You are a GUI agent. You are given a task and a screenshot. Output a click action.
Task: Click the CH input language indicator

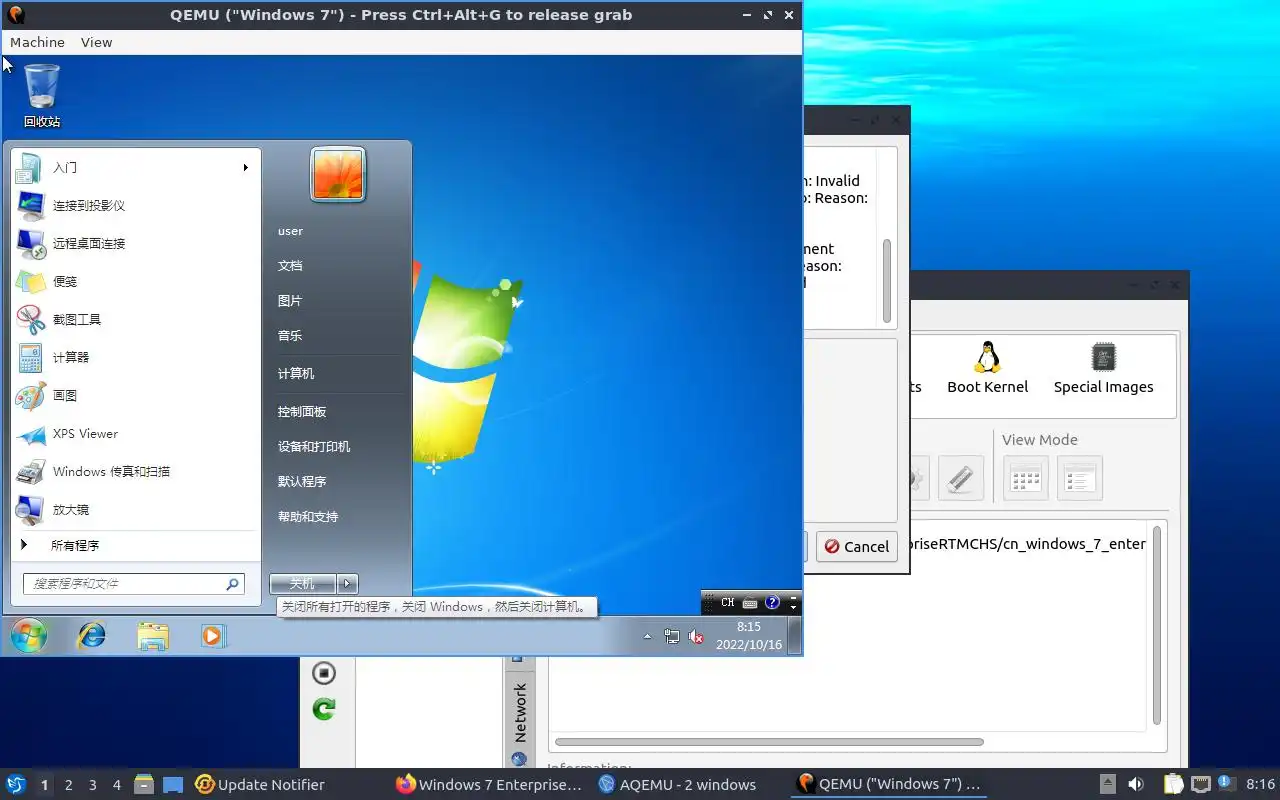coord(727,602)
